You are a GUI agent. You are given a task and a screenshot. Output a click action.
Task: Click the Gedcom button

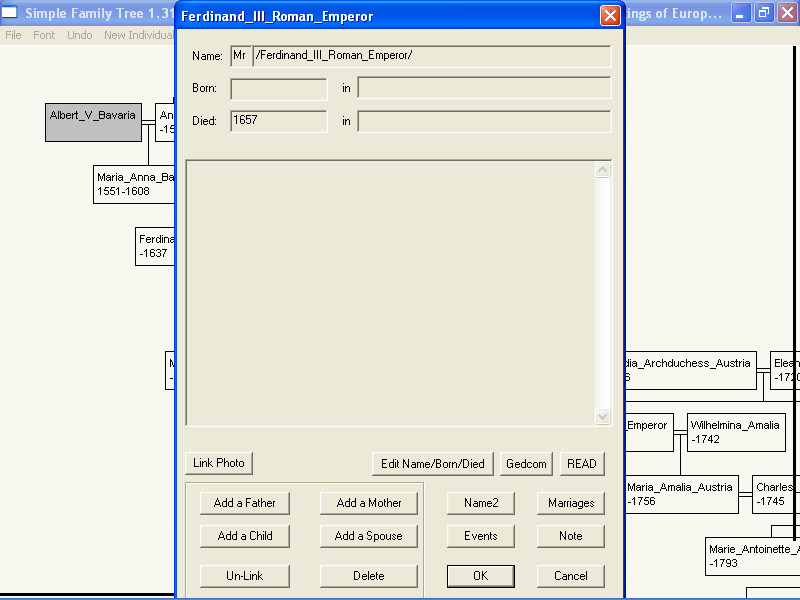coord(526,464)
